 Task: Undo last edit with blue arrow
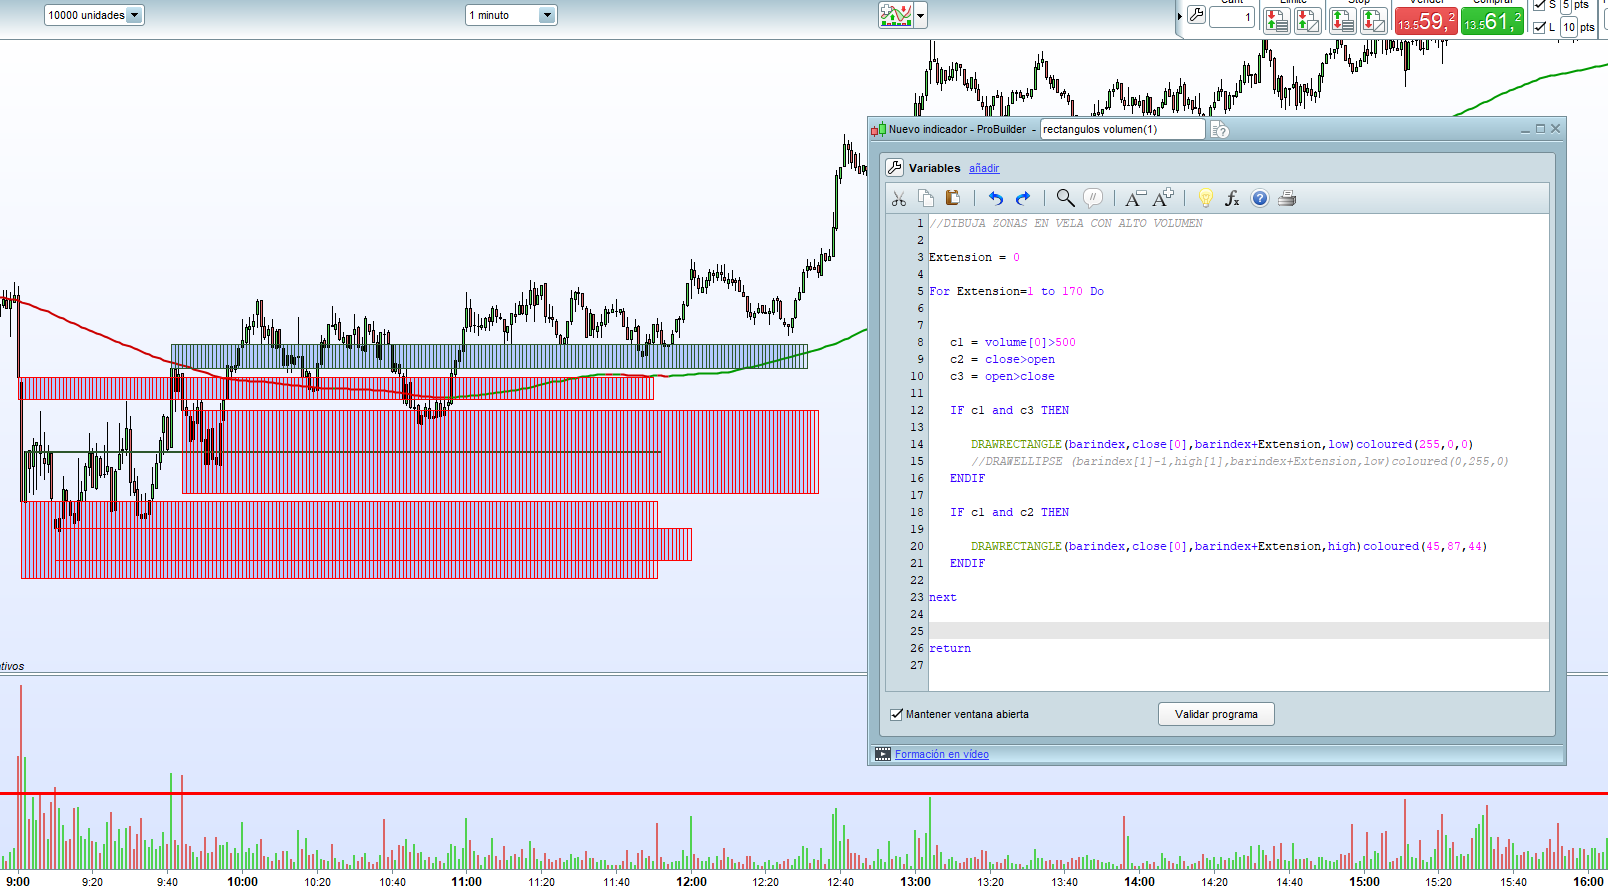995,198
